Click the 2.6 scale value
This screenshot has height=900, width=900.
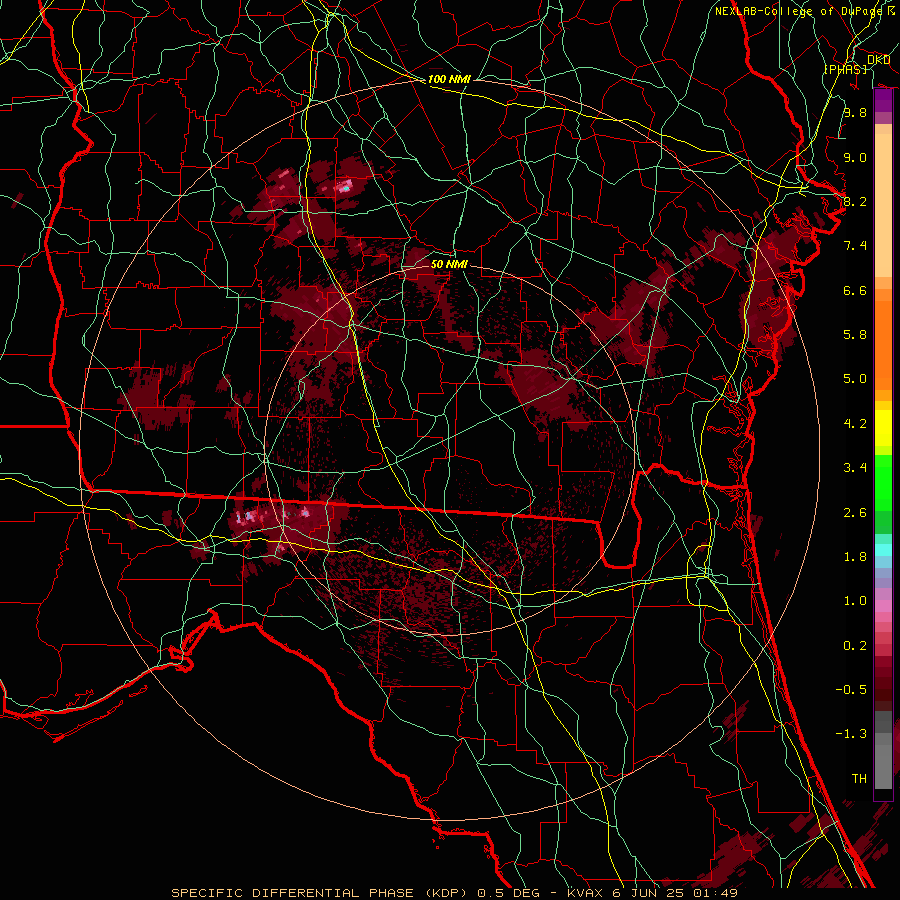tap(855, 512)
